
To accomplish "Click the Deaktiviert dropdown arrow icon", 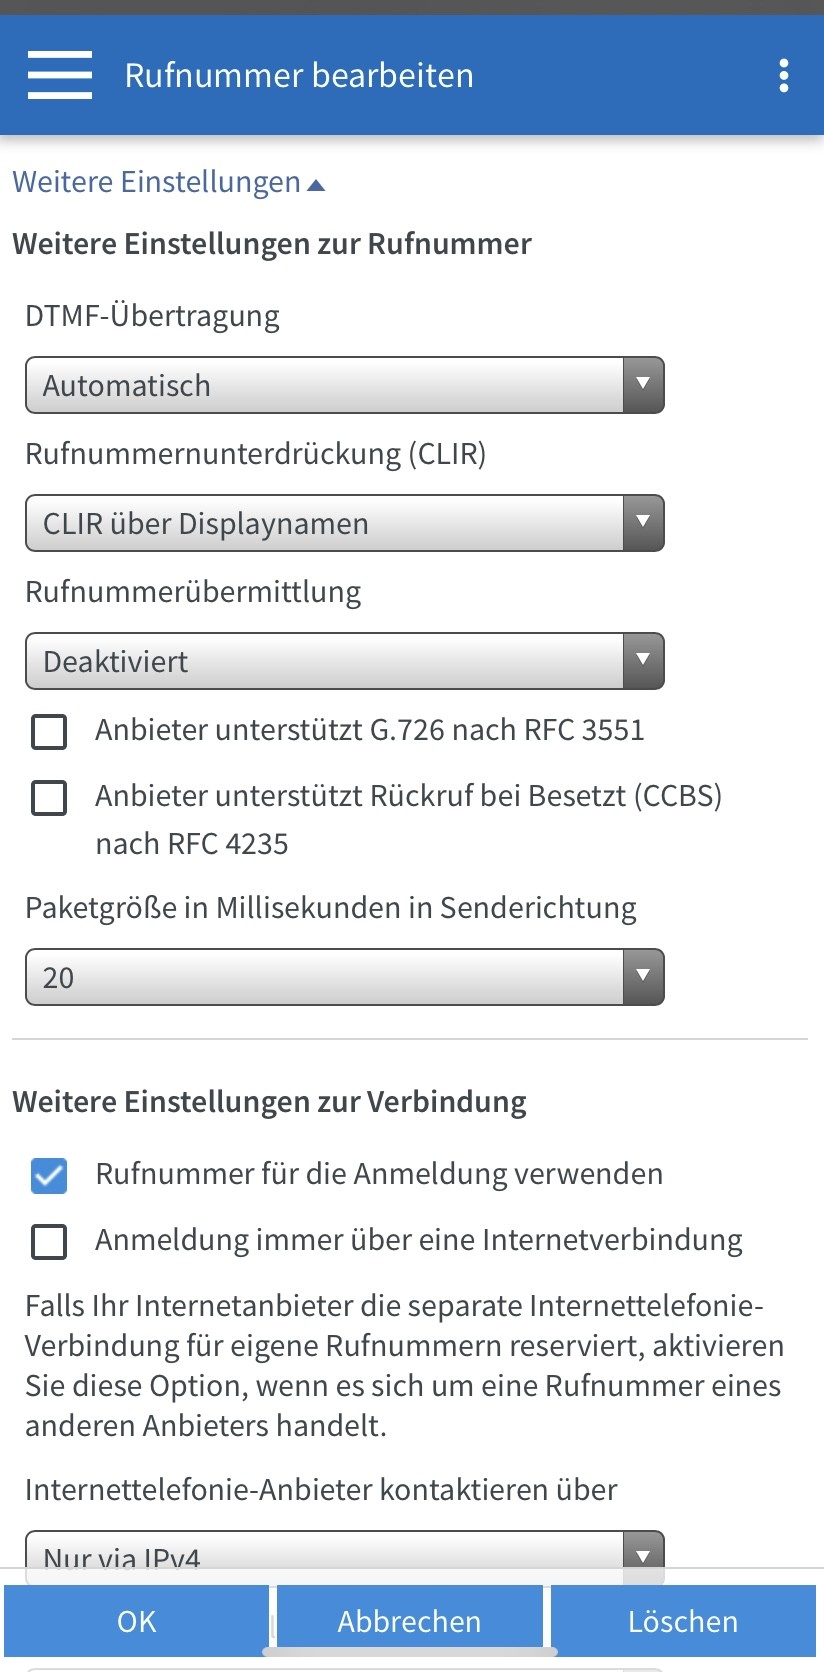I will 643,661.
